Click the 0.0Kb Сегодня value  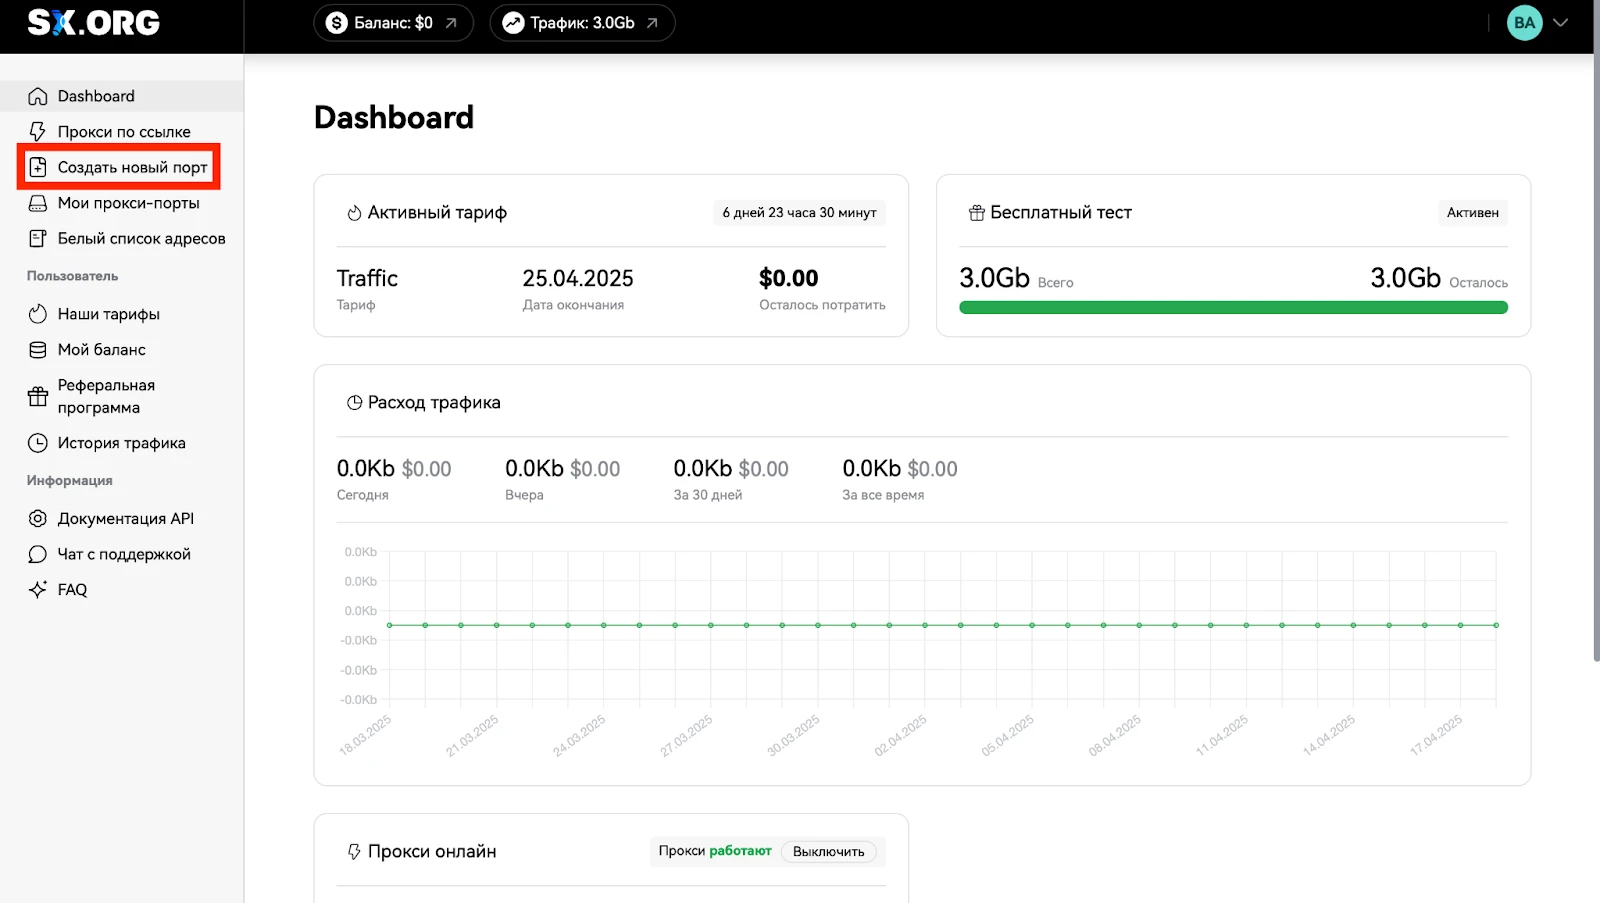pos(366,469)
